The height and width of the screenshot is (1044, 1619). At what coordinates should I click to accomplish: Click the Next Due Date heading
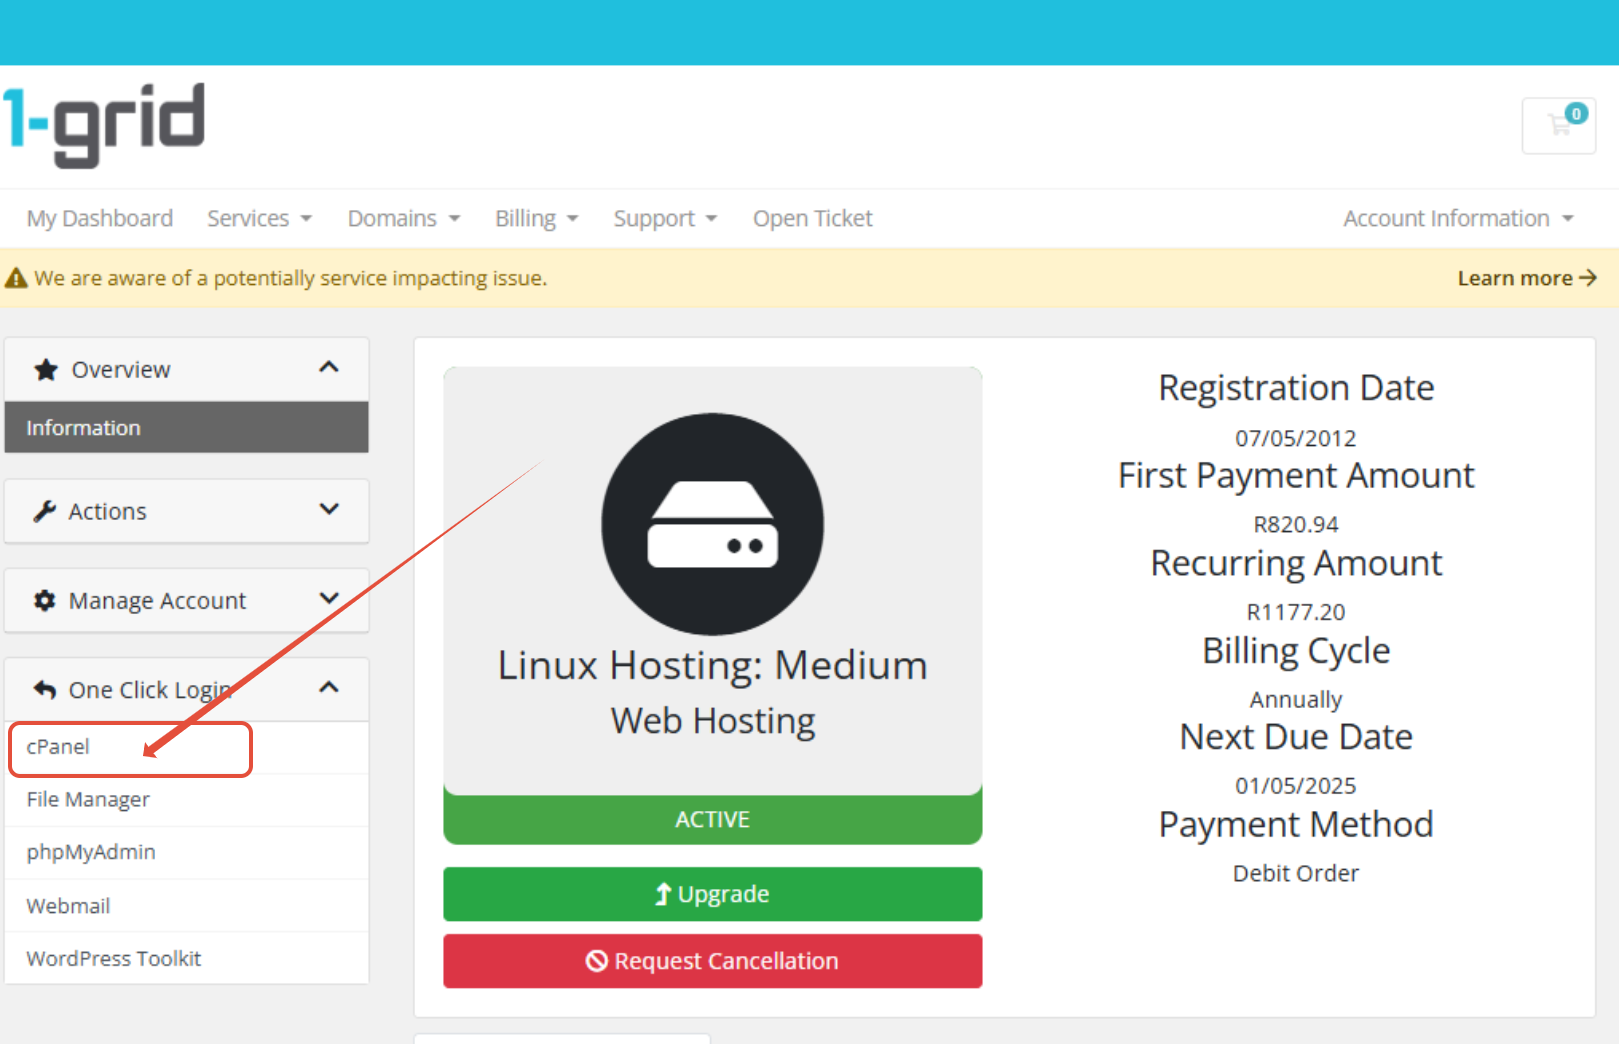[x=1296, y=737]
